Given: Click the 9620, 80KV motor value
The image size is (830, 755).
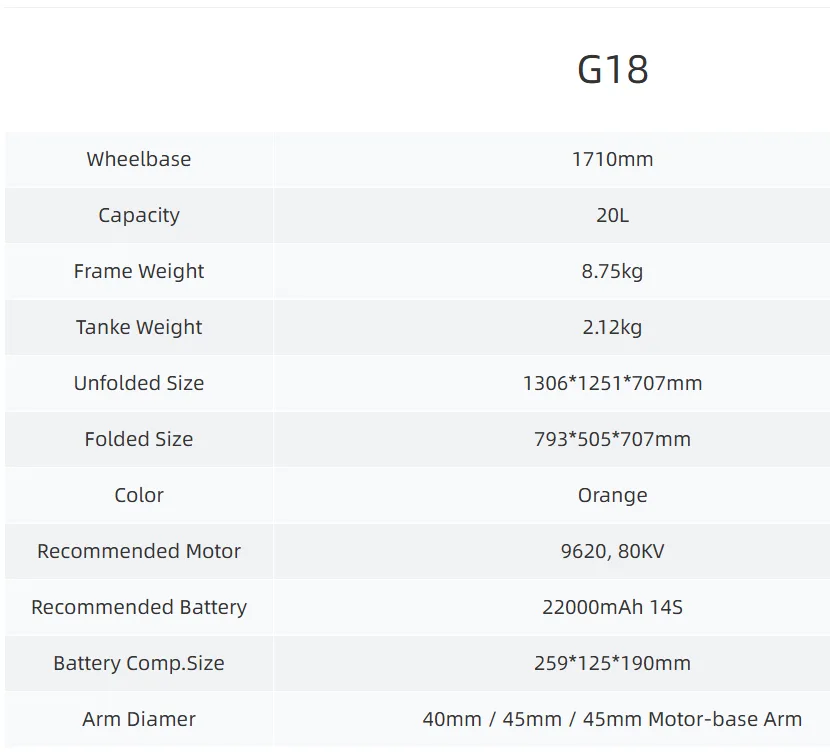Looking at the screenshot, I should point(612,551).
